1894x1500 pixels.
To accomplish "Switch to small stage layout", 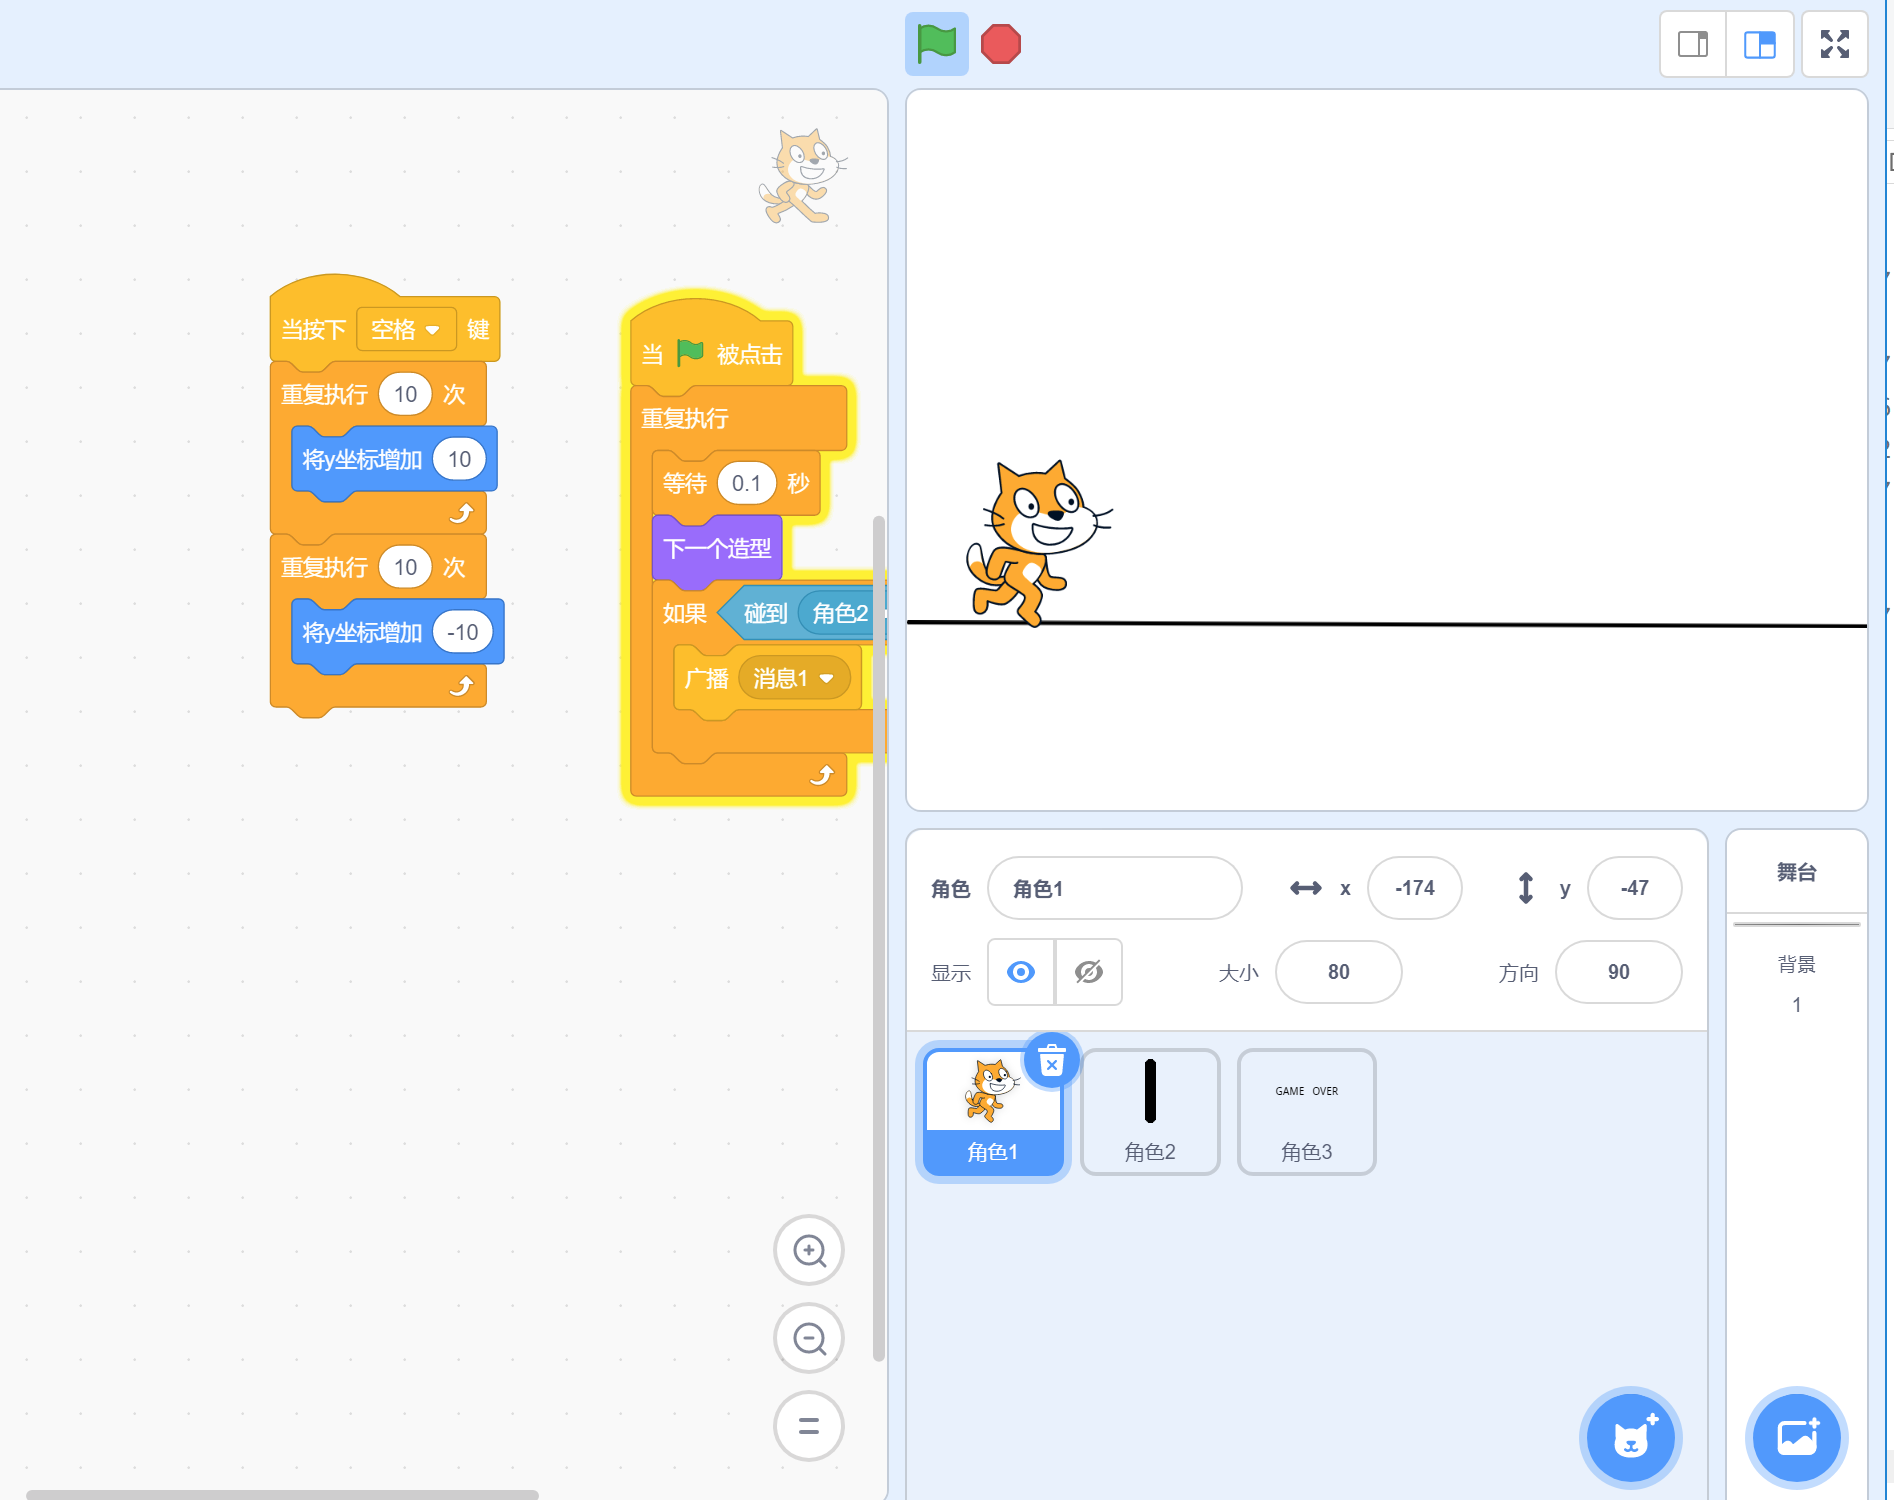I will coord(1693,44).
